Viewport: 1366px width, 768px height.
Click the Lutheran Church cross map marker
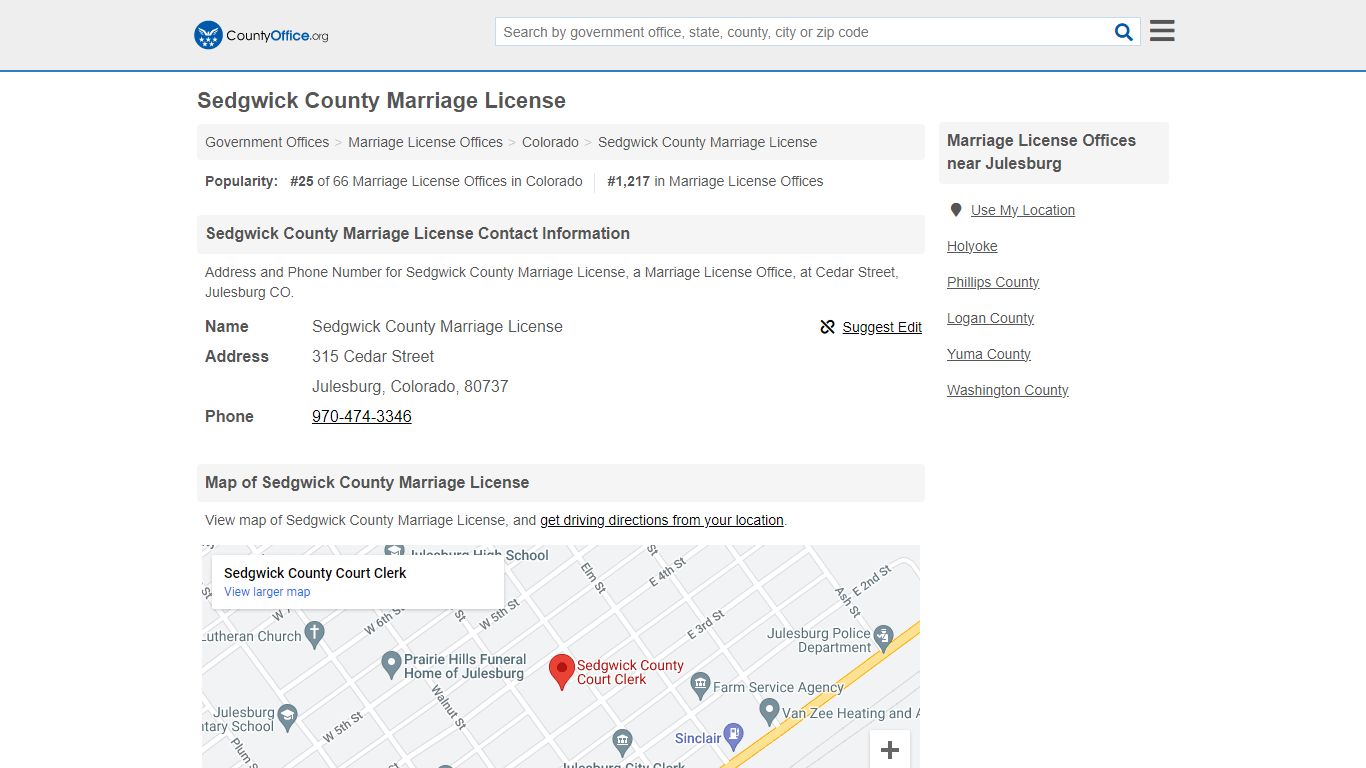pos(315,633)
